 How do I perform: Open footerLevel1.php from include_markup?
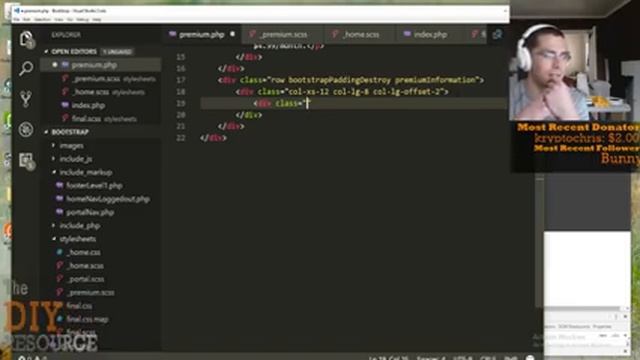click(94, 185)
